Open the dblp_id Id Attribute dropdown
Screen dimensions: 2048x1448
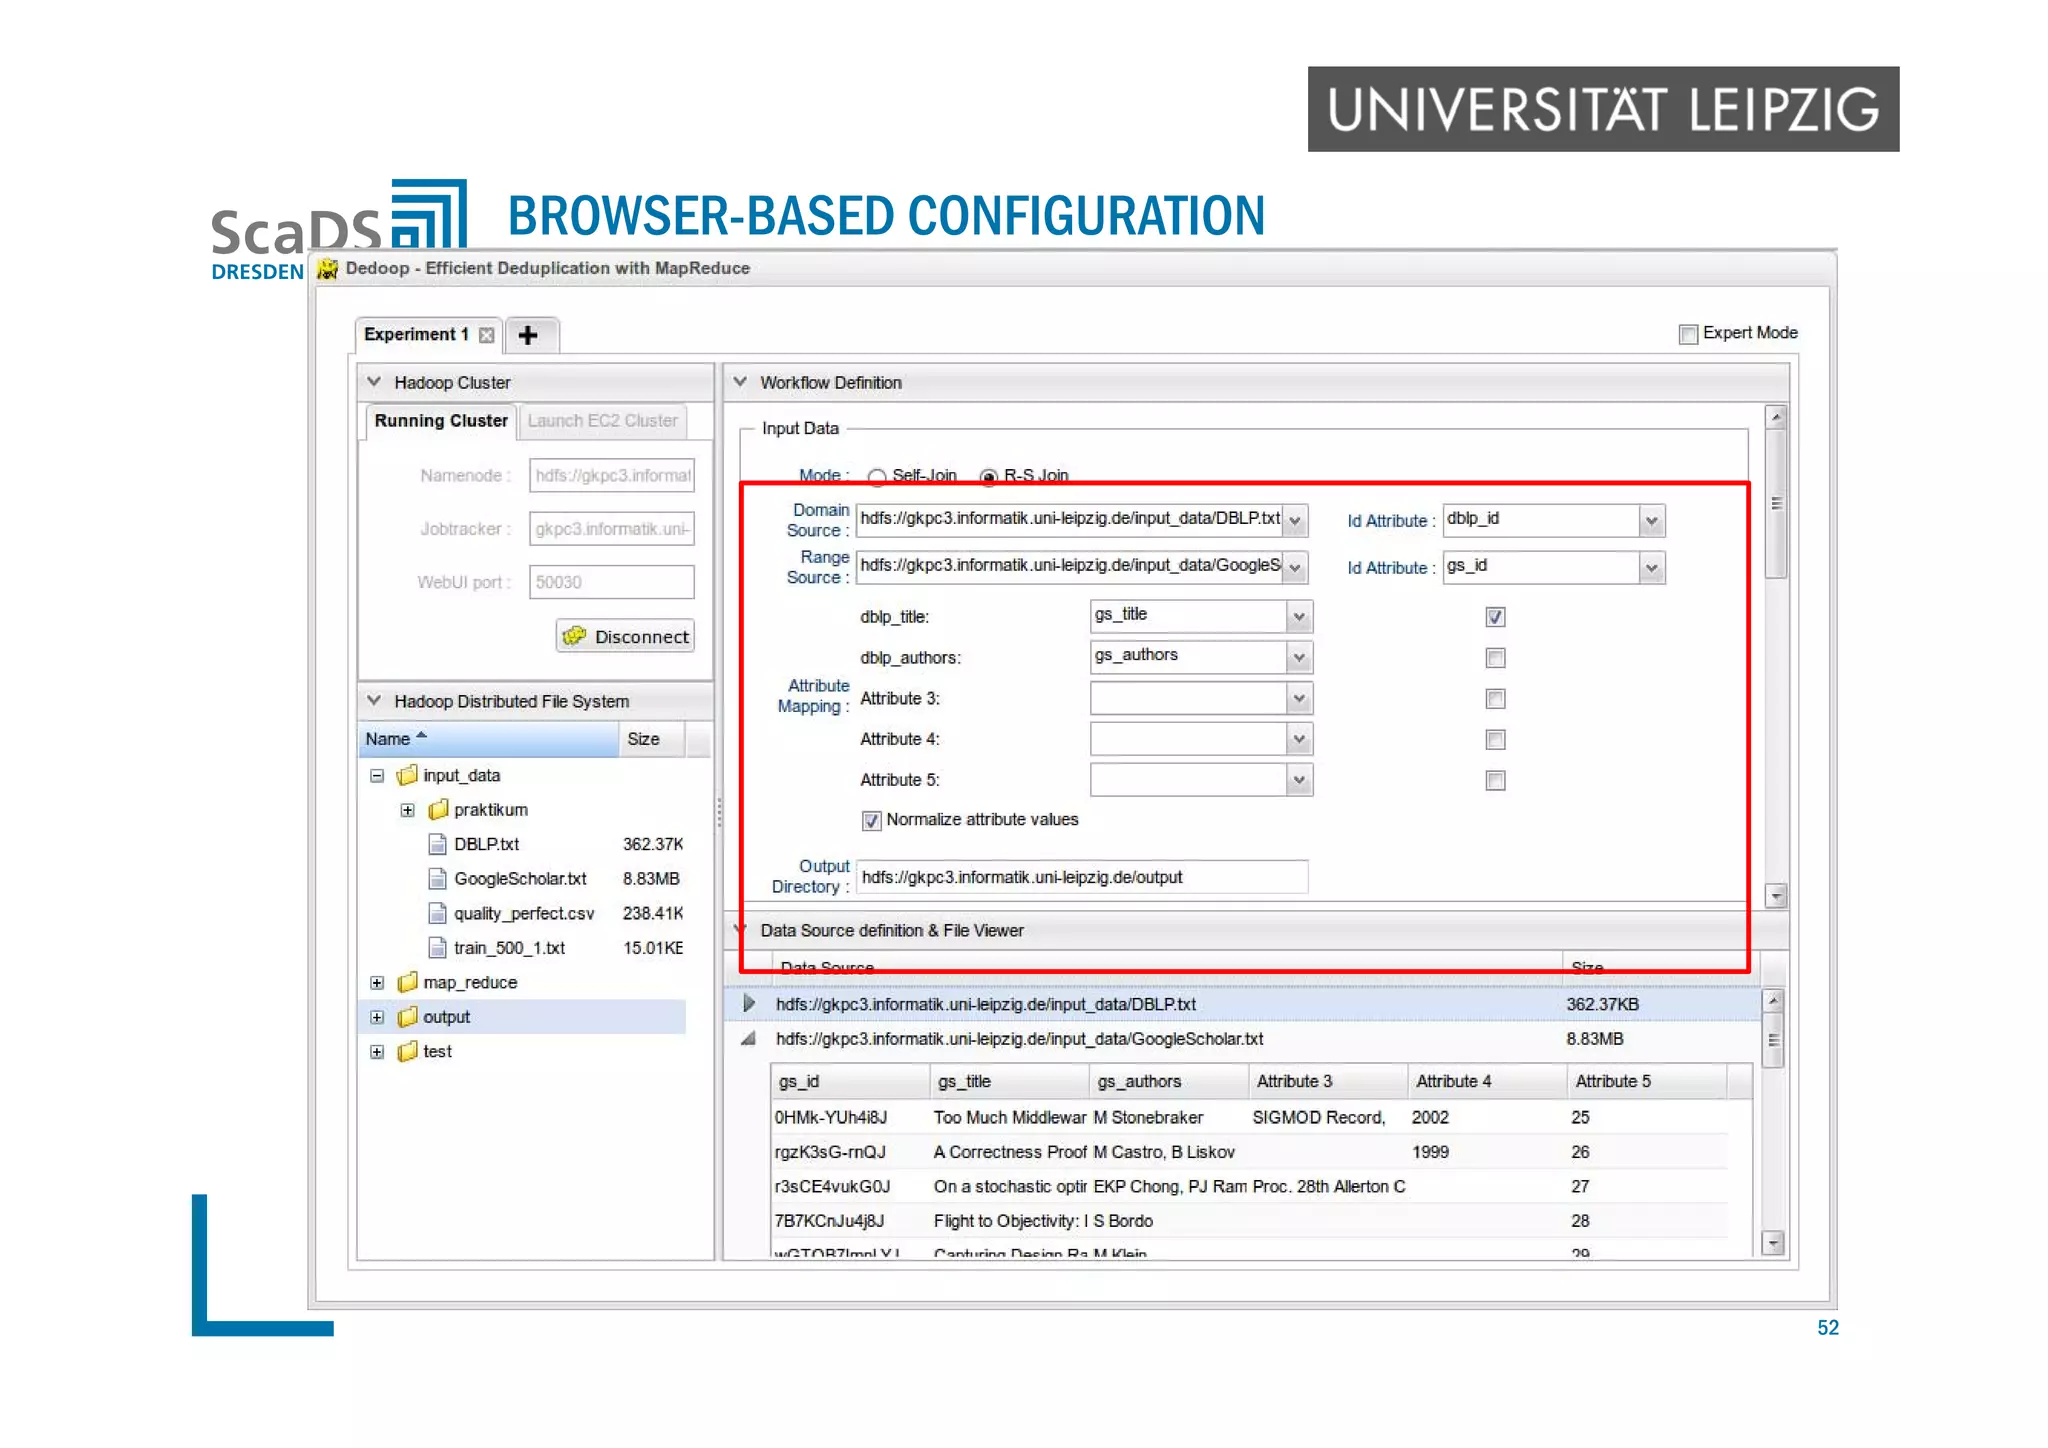point(1652,520)
